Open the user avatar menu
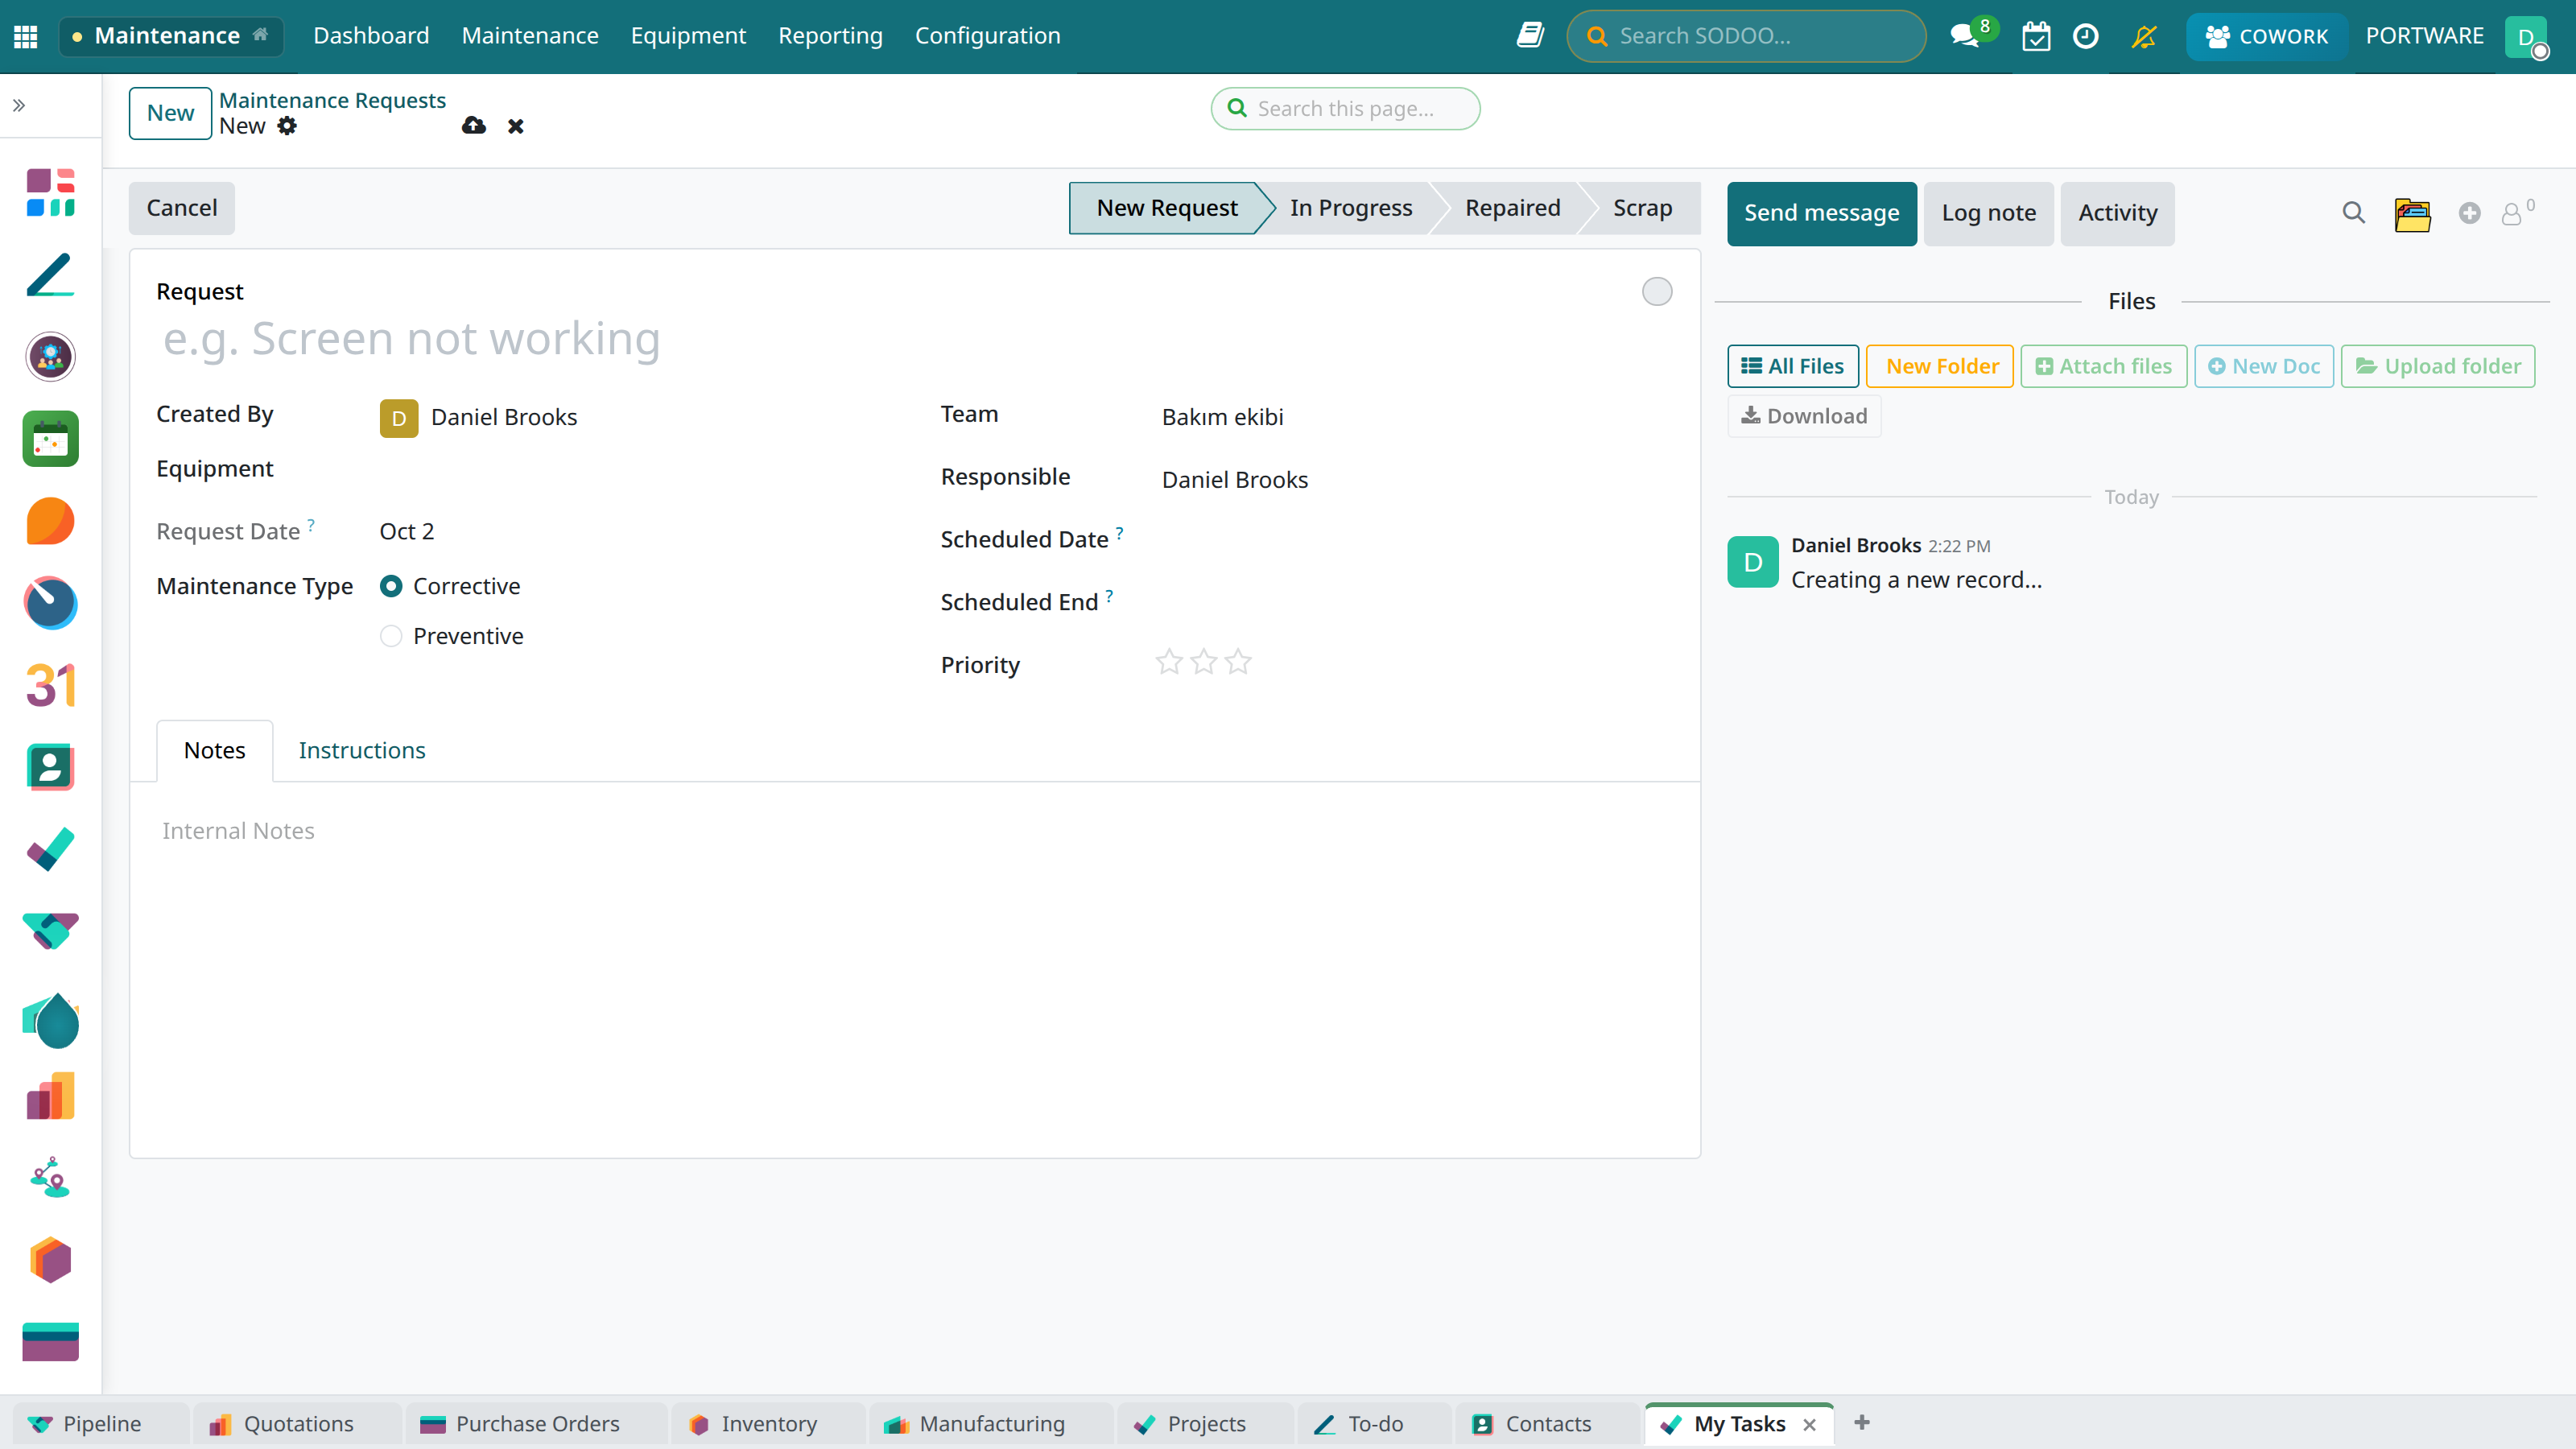The image size is (2576, 1449). (2526, 36)
